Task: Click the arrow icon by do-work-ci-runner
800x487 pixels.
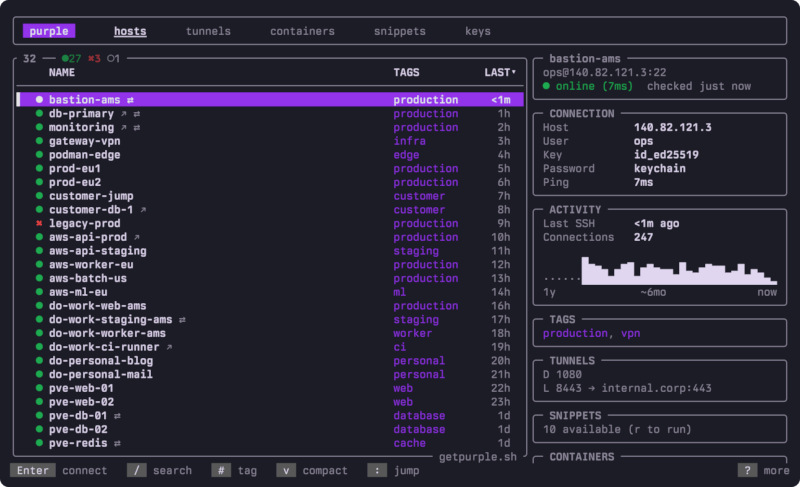Action: (169, 347)
